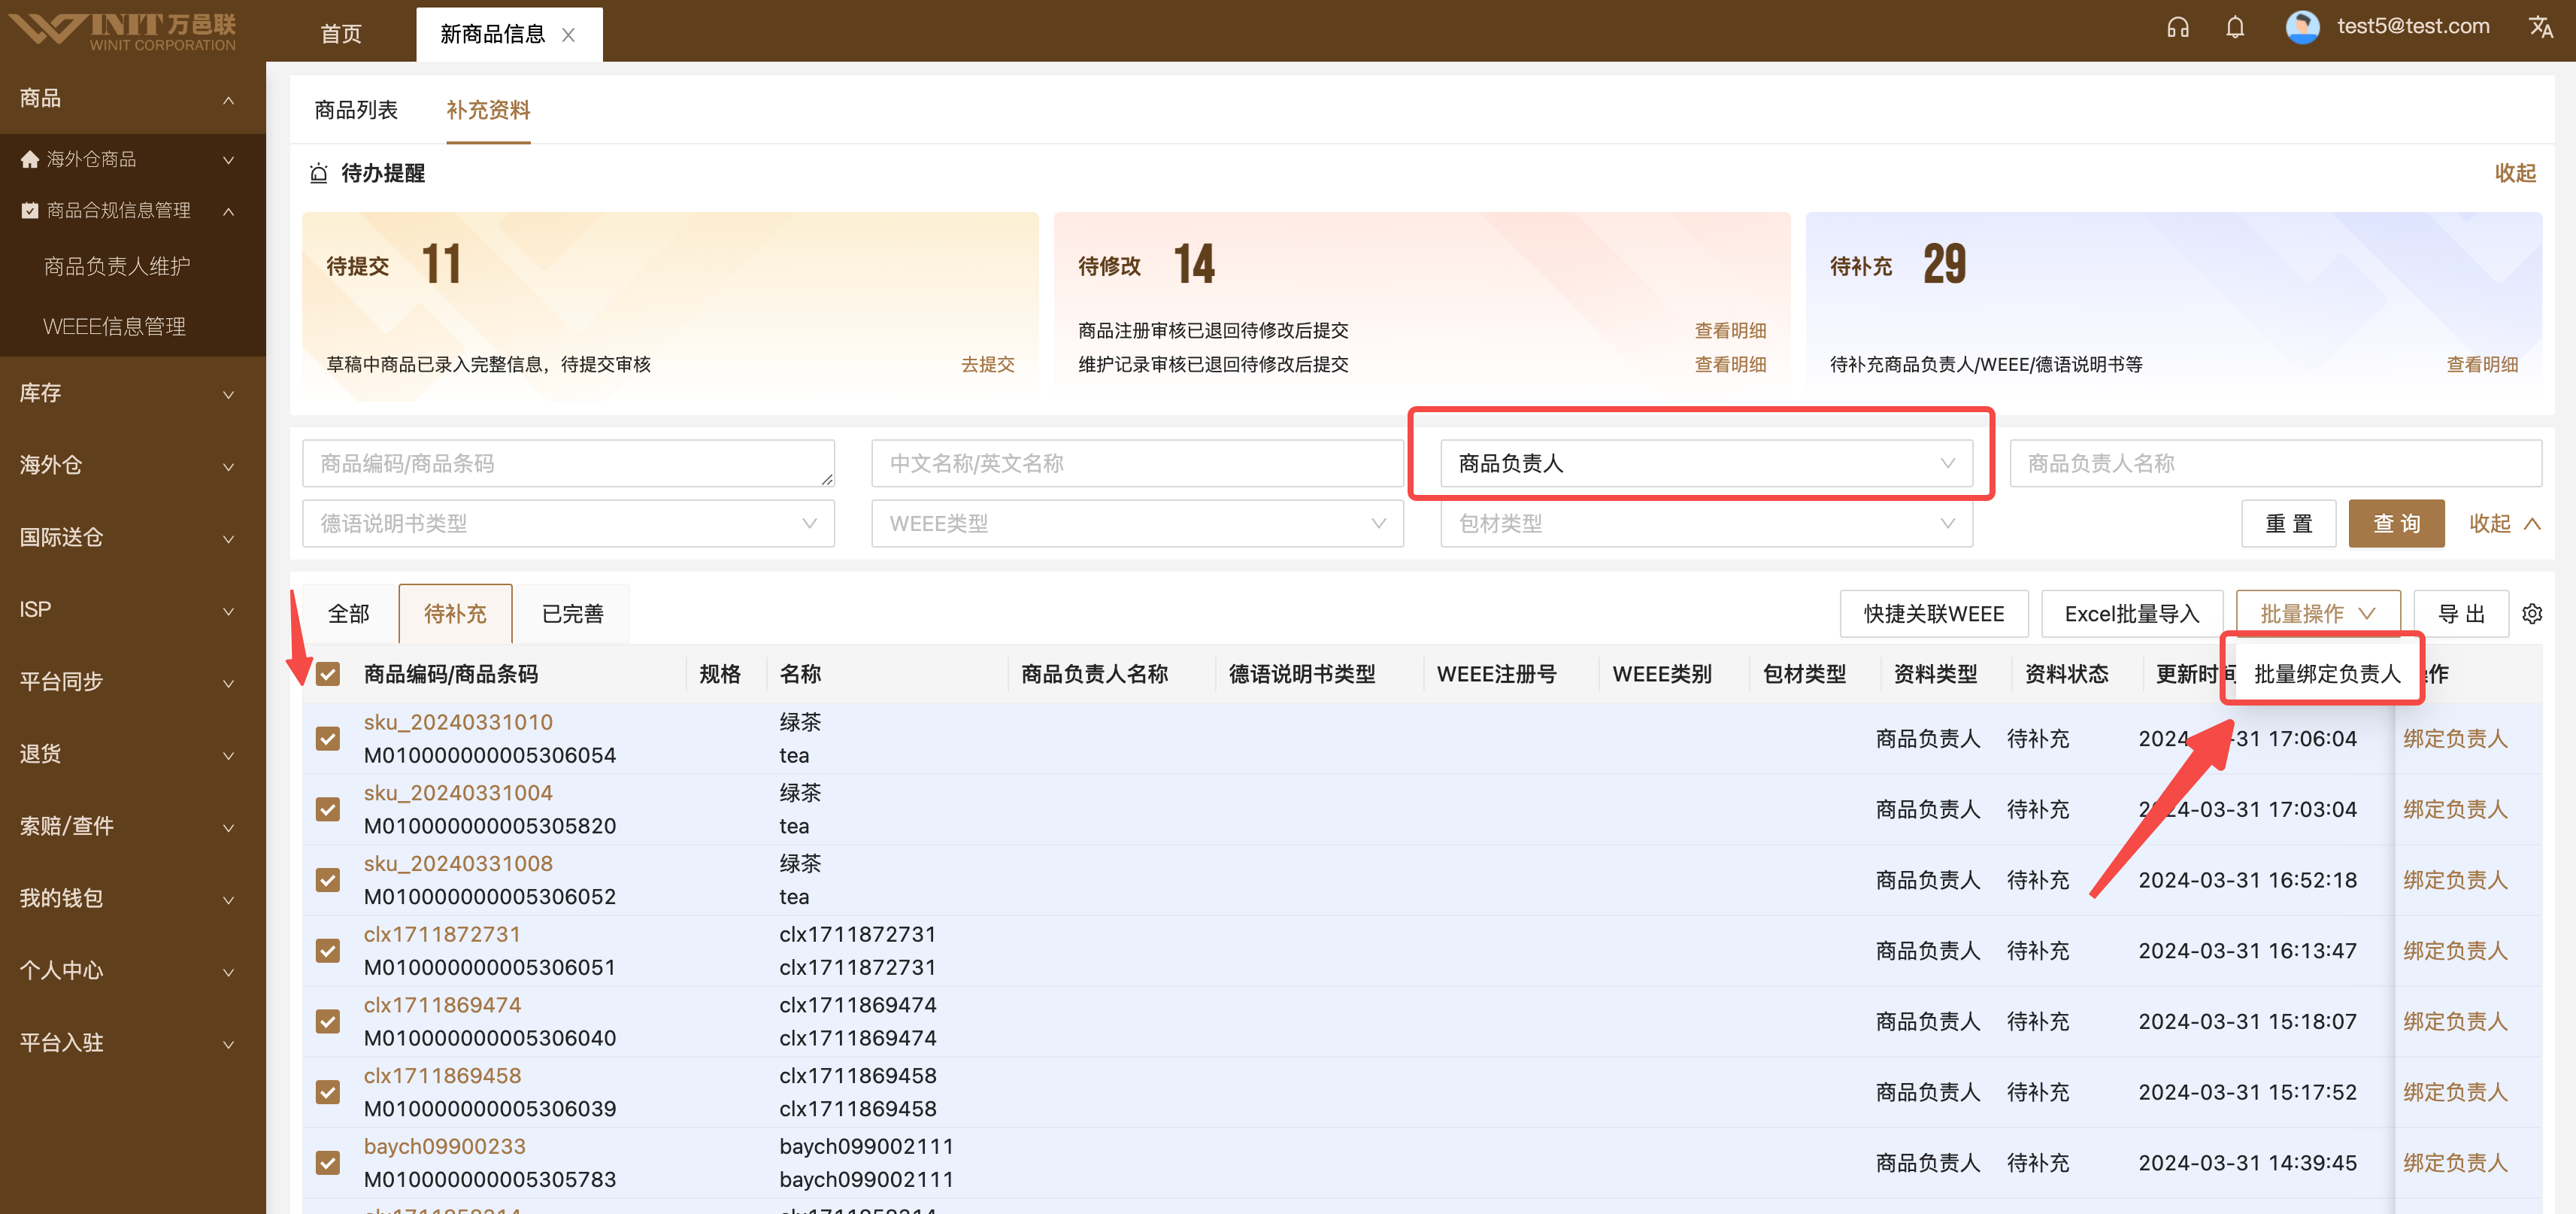Expand the ISP sidebar menu

[133, 609]
